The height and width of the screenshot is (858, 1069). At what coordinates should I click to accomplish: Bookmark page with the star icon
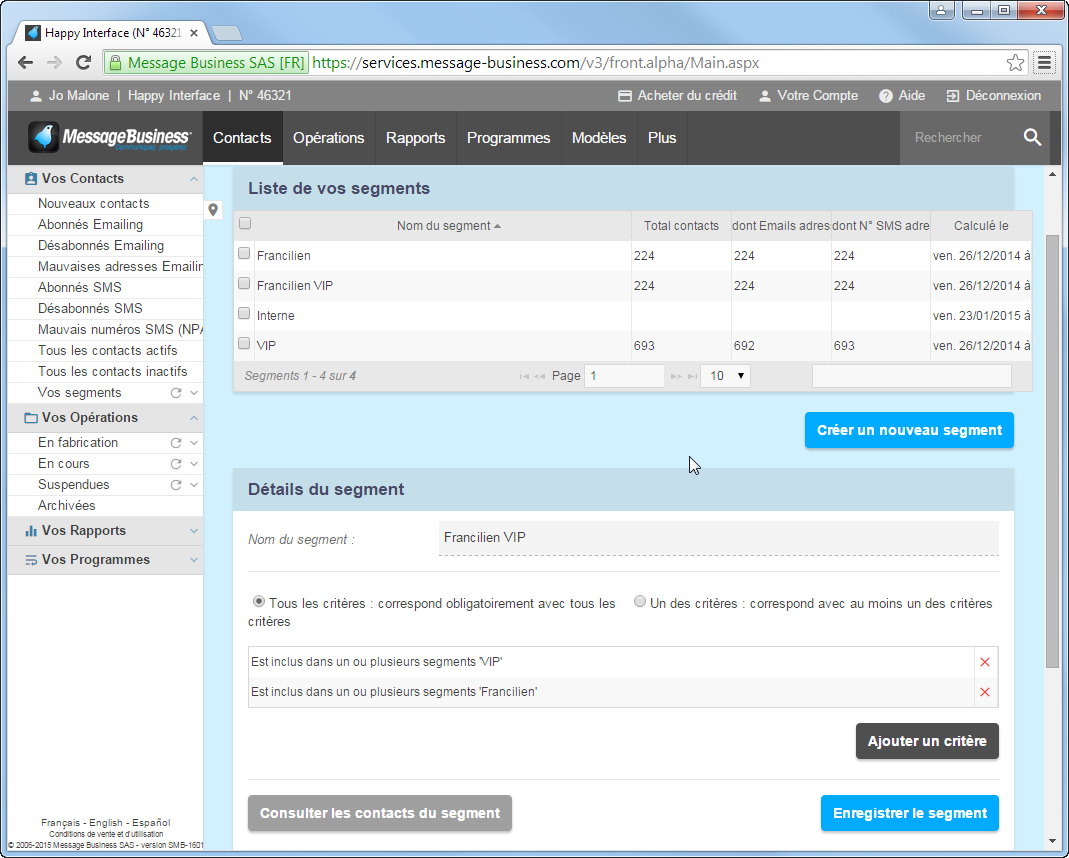[1015, 63]
